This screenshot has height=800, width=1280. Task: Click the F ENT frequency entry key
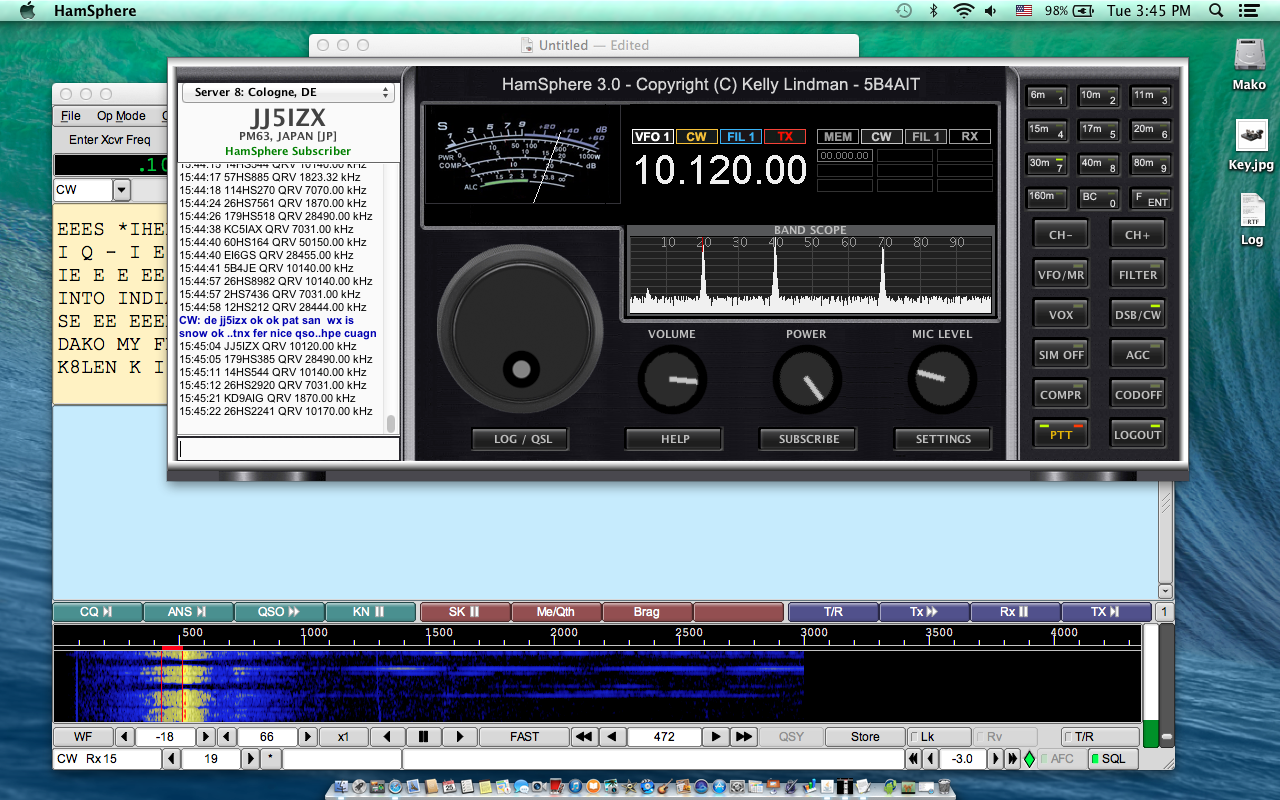1150,198
